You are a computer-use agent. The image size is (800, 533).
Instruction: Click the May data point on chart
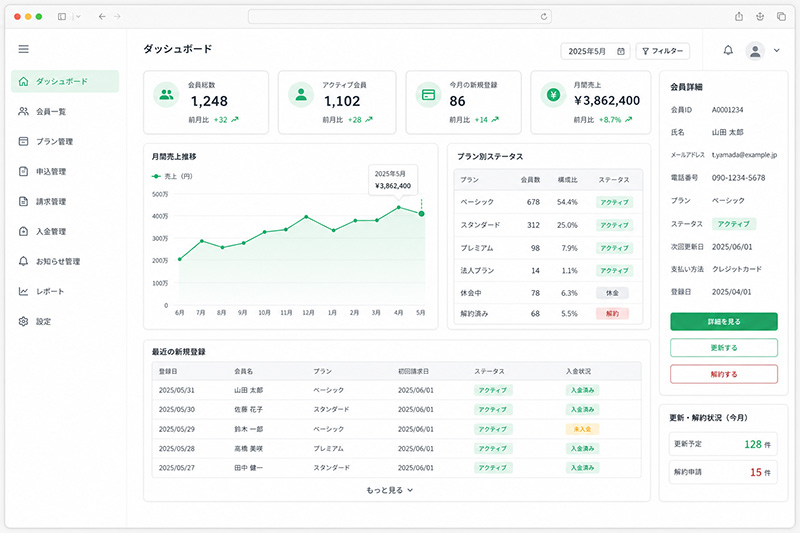(421, 214)
